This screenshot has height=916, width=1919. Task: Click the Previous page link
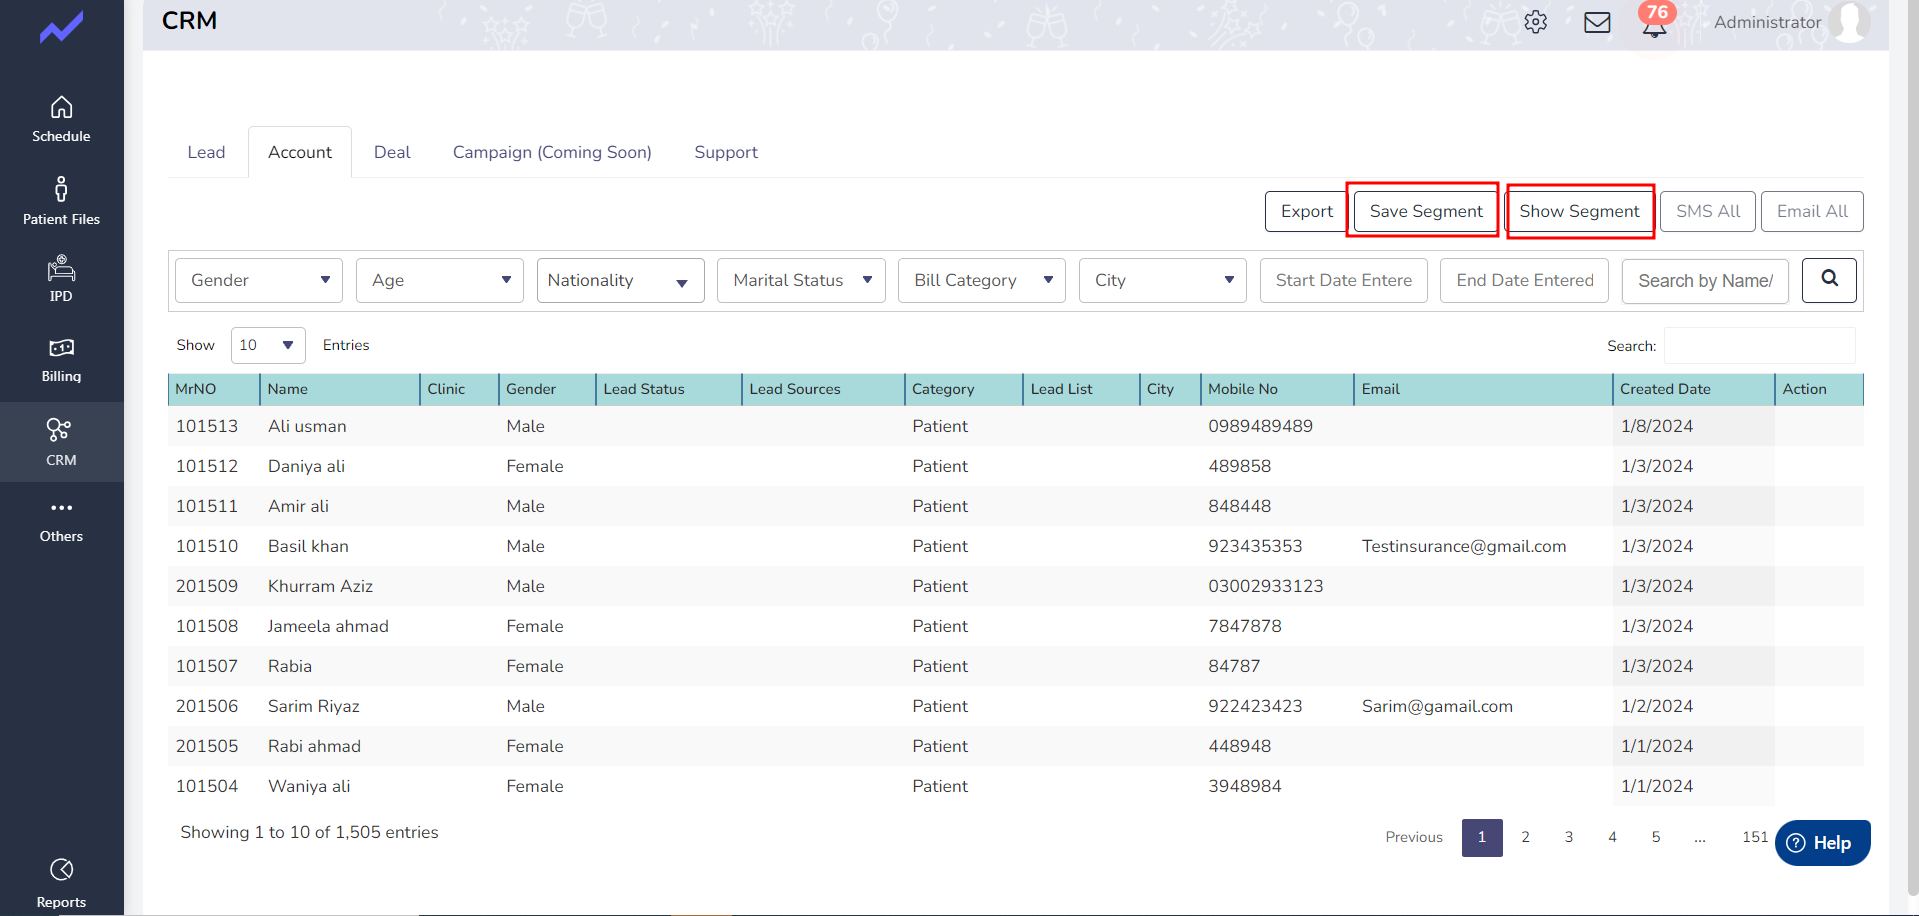click(1414, 837)
